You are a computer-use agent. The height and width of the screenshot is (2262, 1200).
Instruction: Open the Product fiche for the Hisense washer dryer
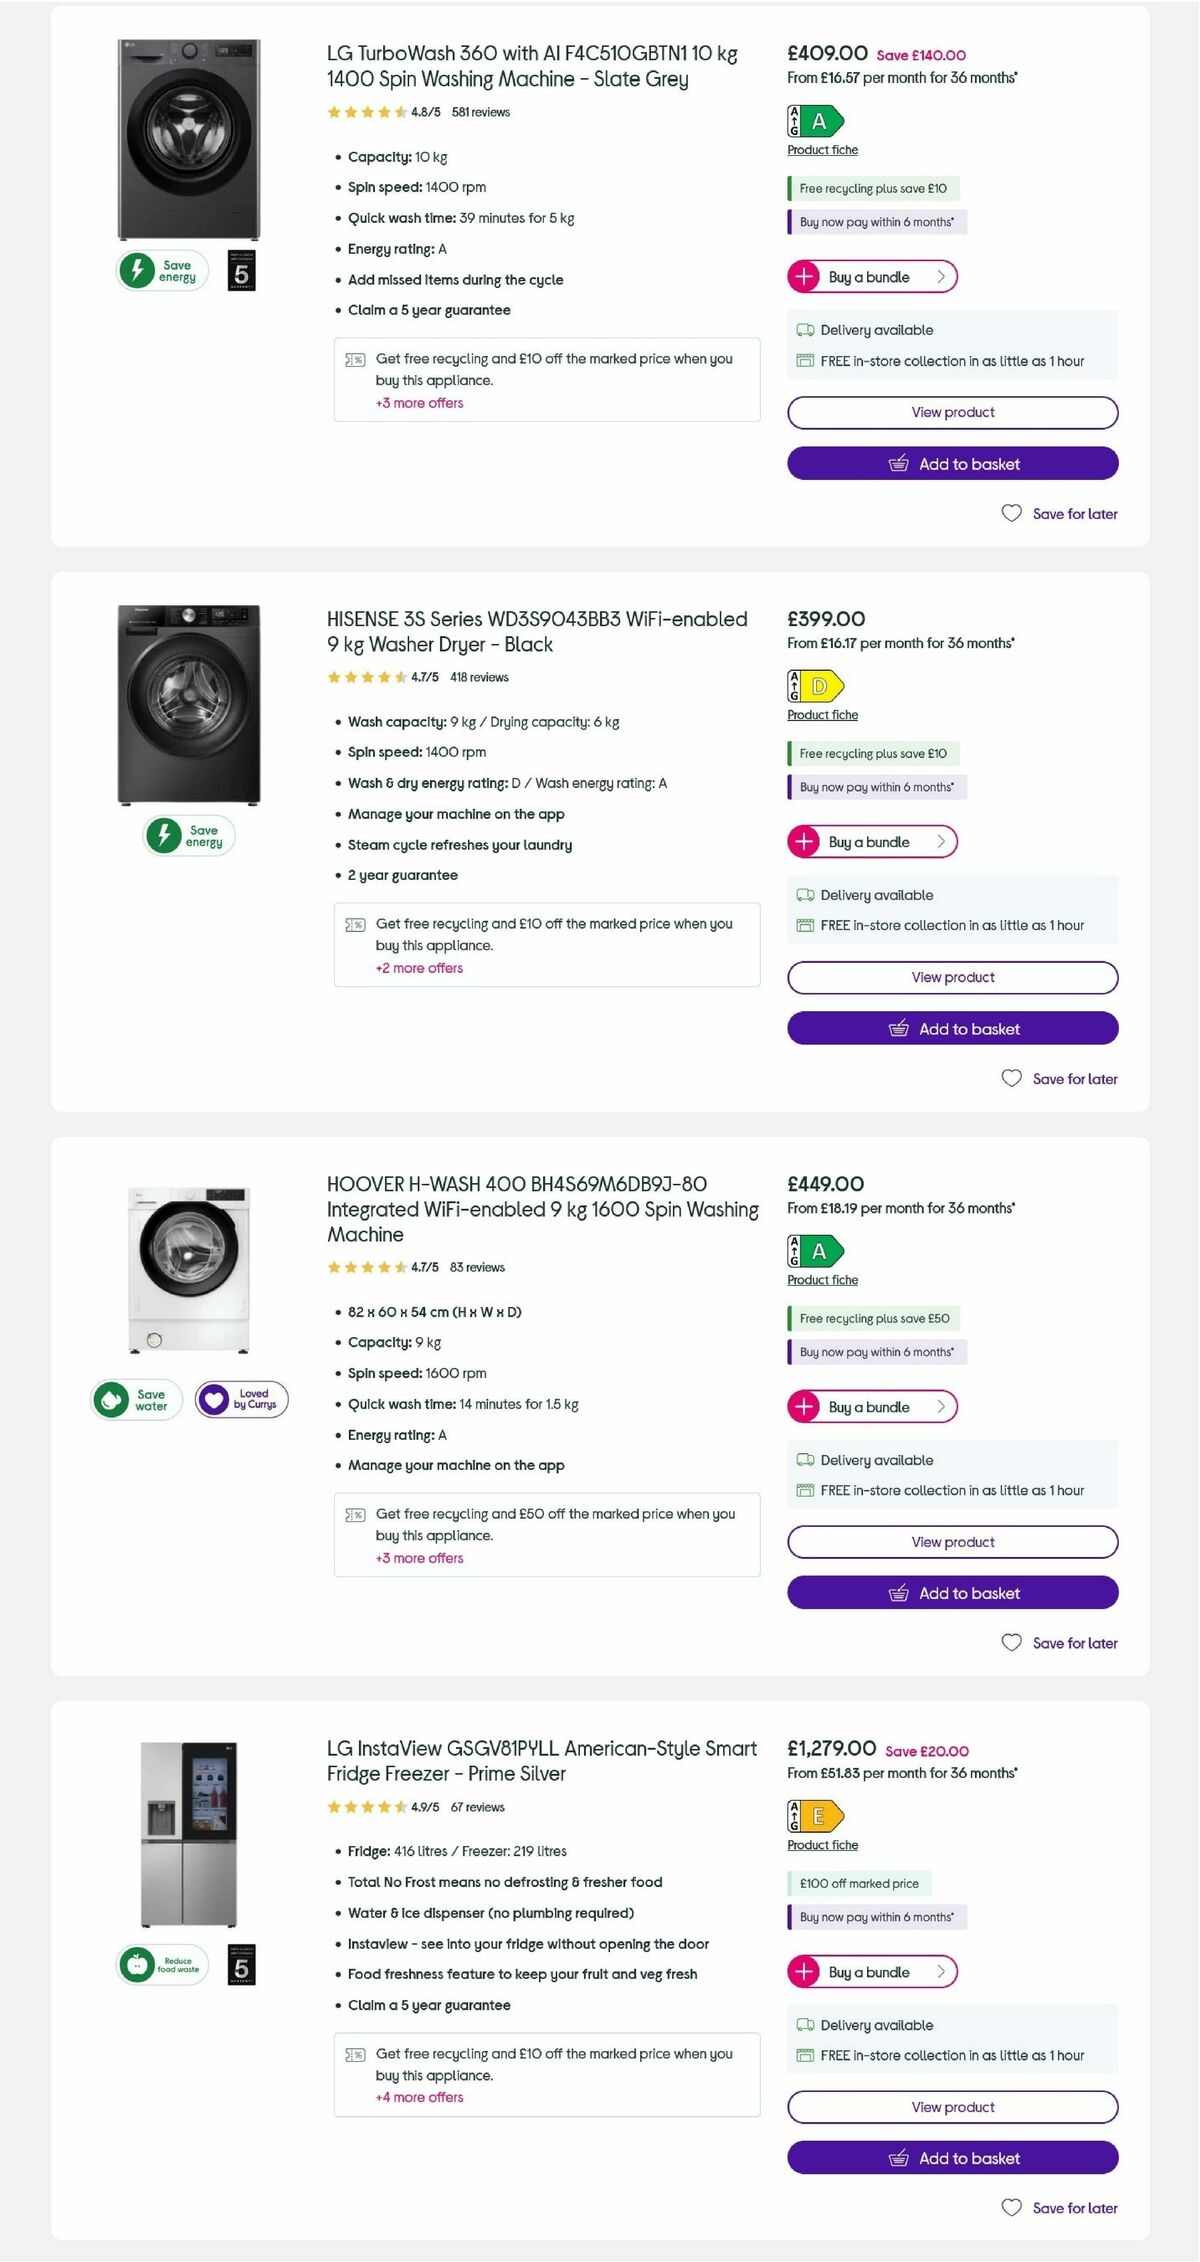click(x=821, y=714)
